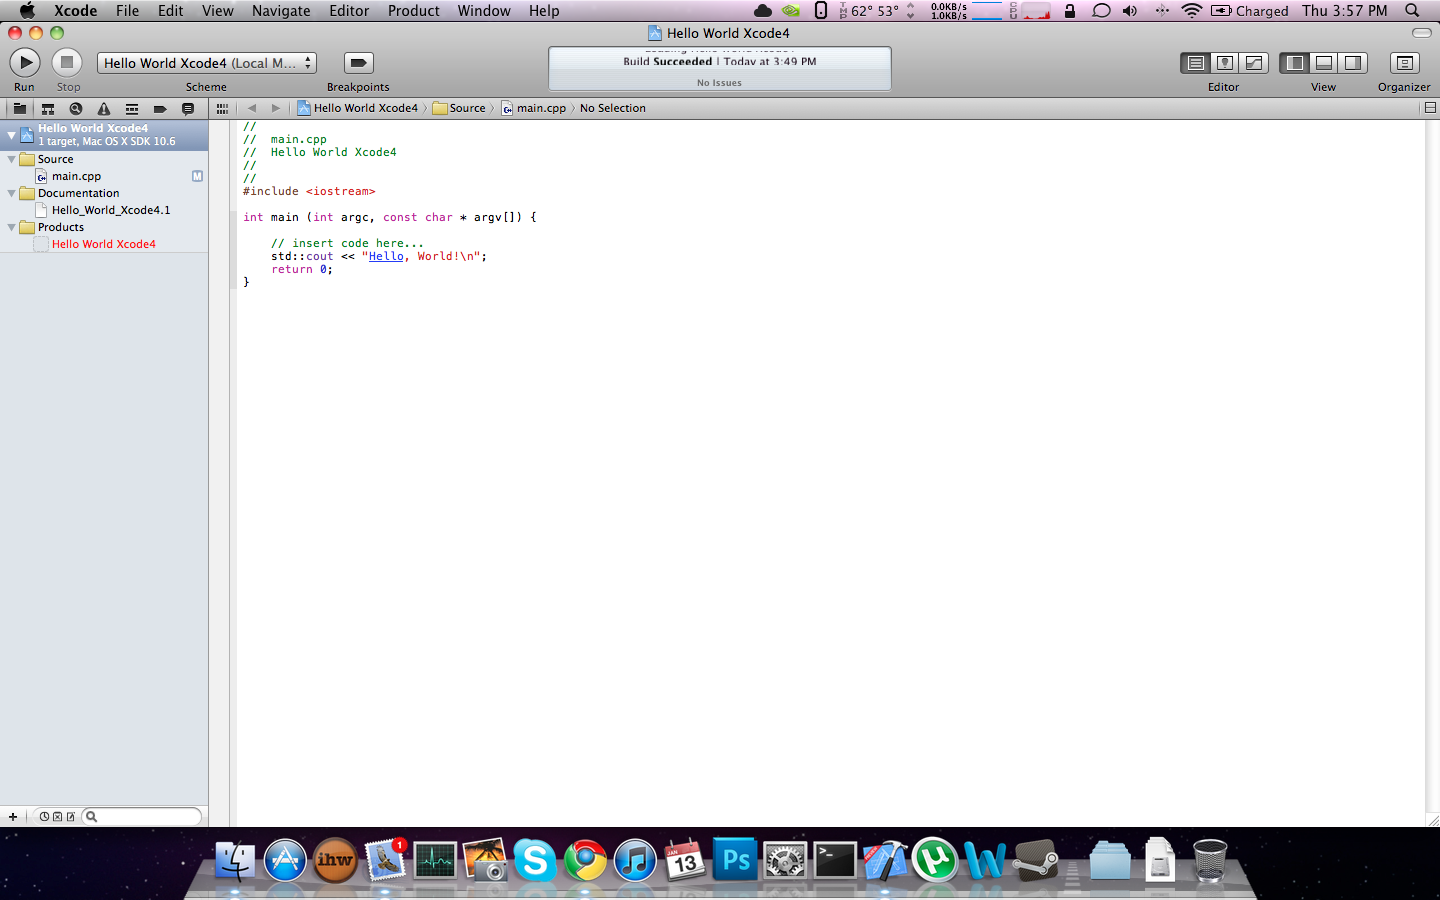
Task: Open Google Chrome from the Dock
Action: [585, 861]
